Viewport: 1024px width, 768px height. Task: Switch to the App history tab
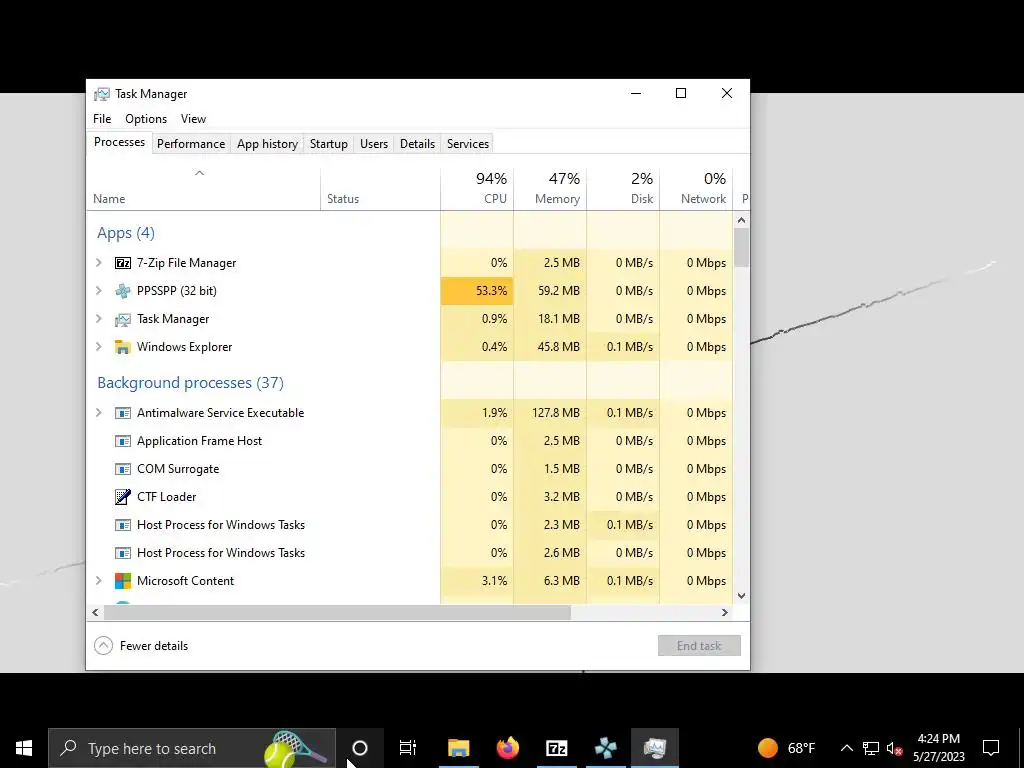coord(267,144)
